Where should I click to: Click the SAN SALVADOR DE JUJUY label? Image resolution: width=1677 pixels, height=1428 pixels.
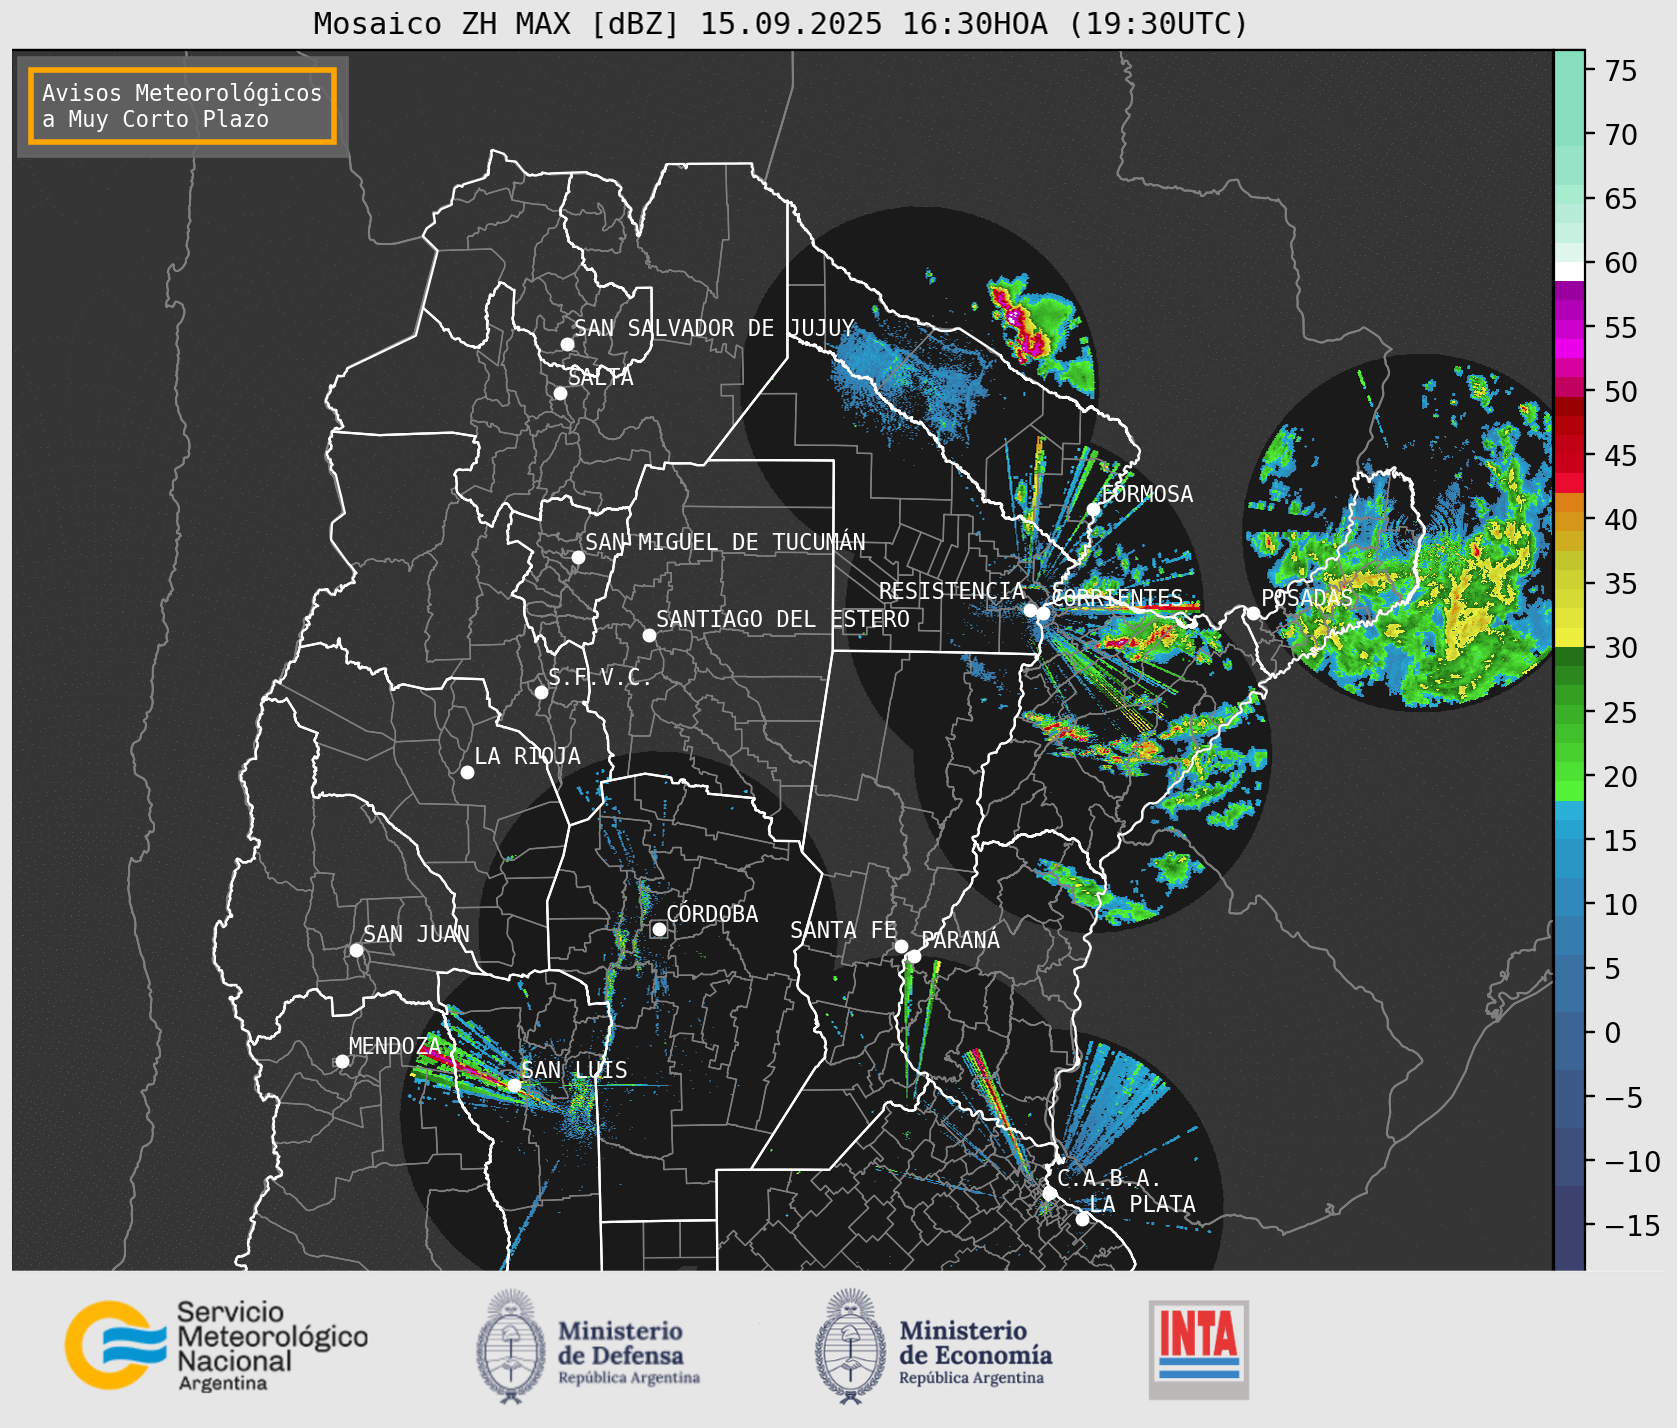714,328
